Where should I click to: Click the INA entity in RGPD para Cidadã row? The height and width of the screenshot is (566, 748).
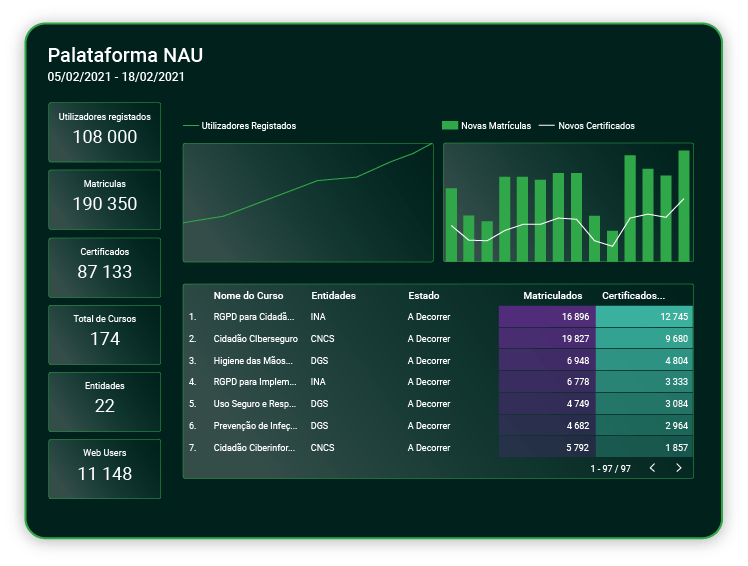(x=318, y=316)
